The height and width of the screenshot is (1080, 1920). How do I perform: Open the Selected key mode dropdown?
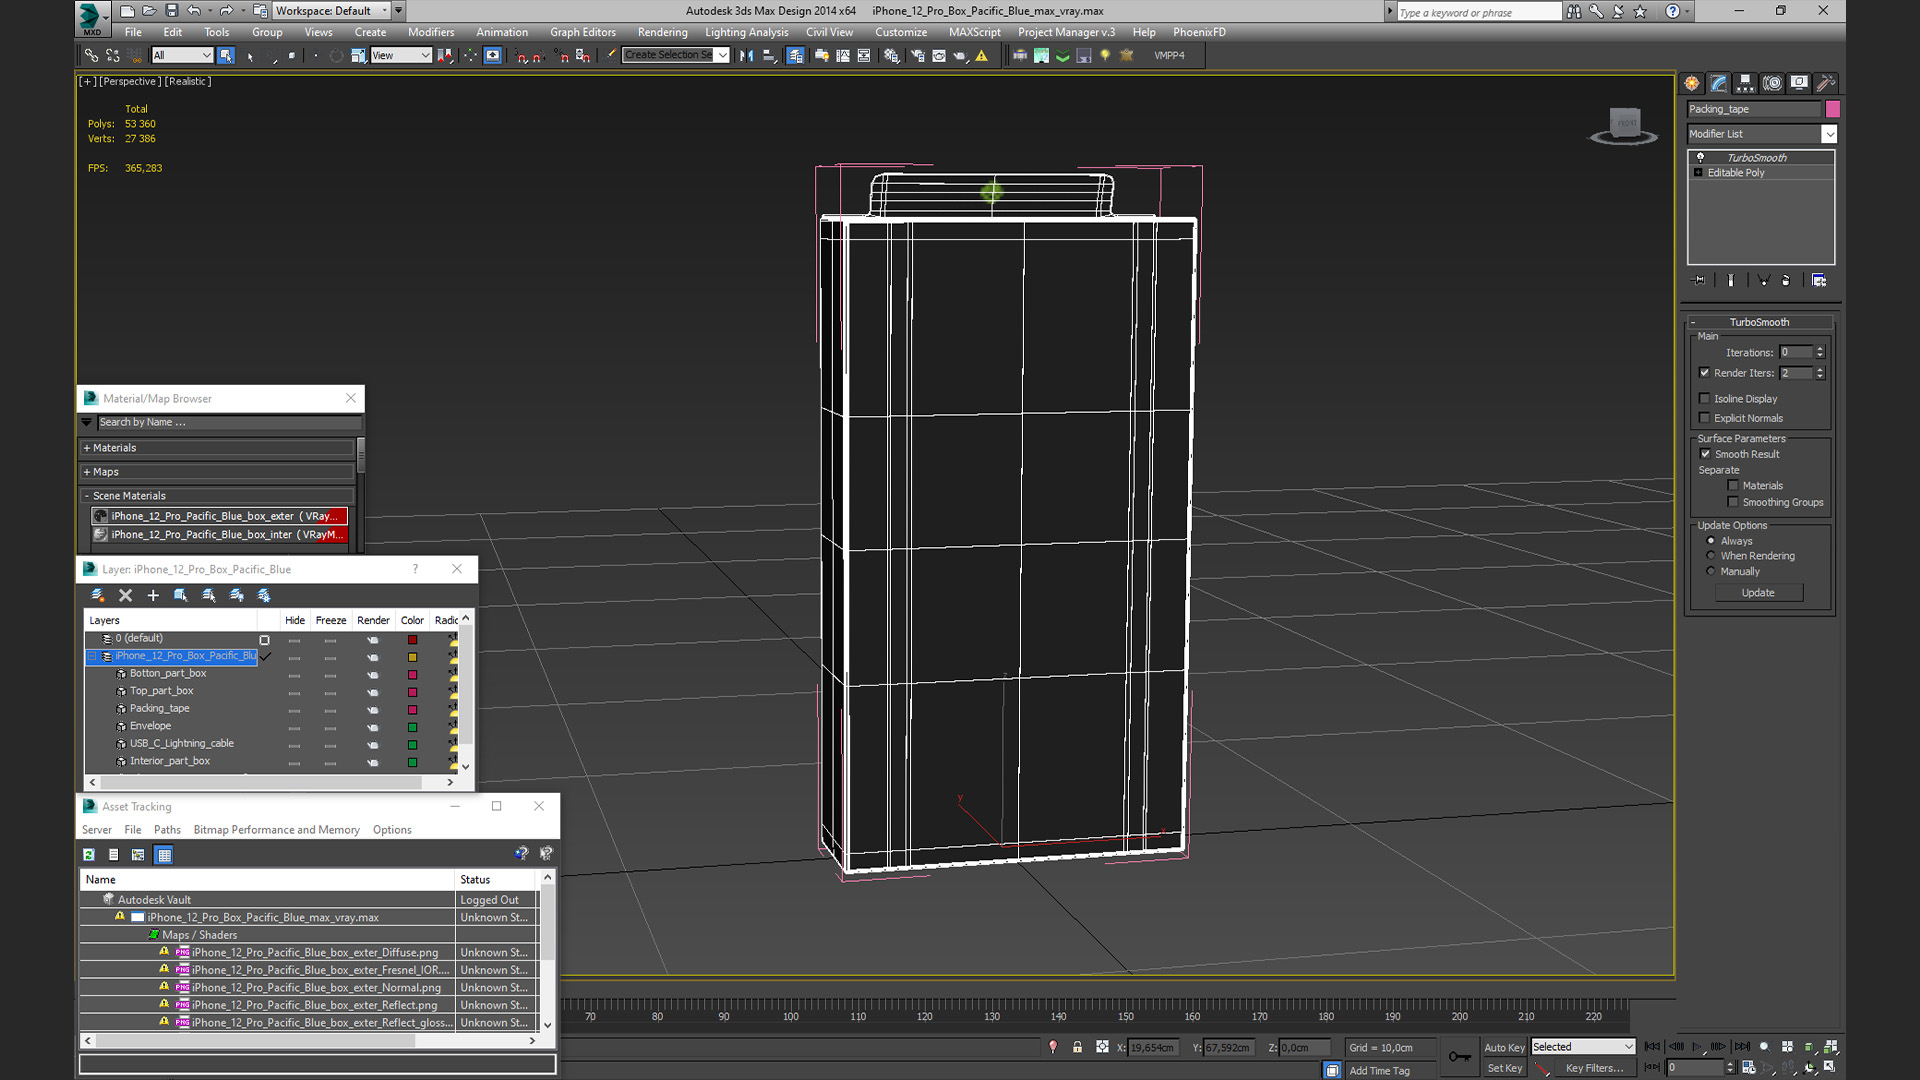[1583, 1047]
